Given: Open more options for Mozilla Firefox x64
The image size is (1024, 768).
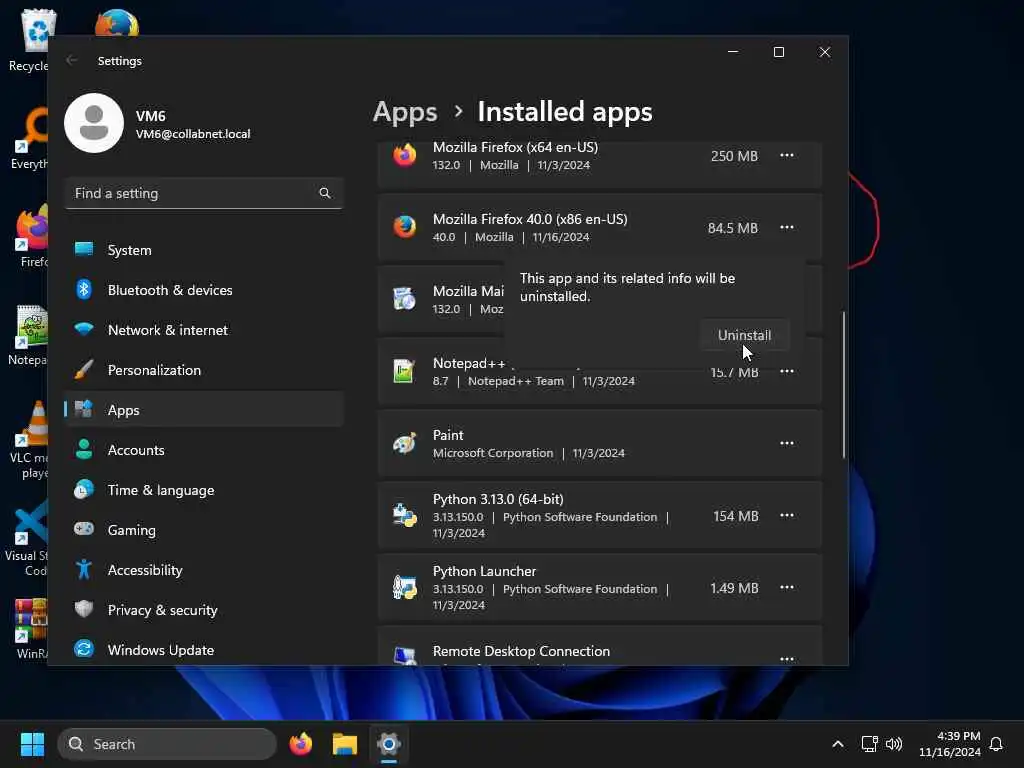Looking at the screenshot, I should pos(786,155).
